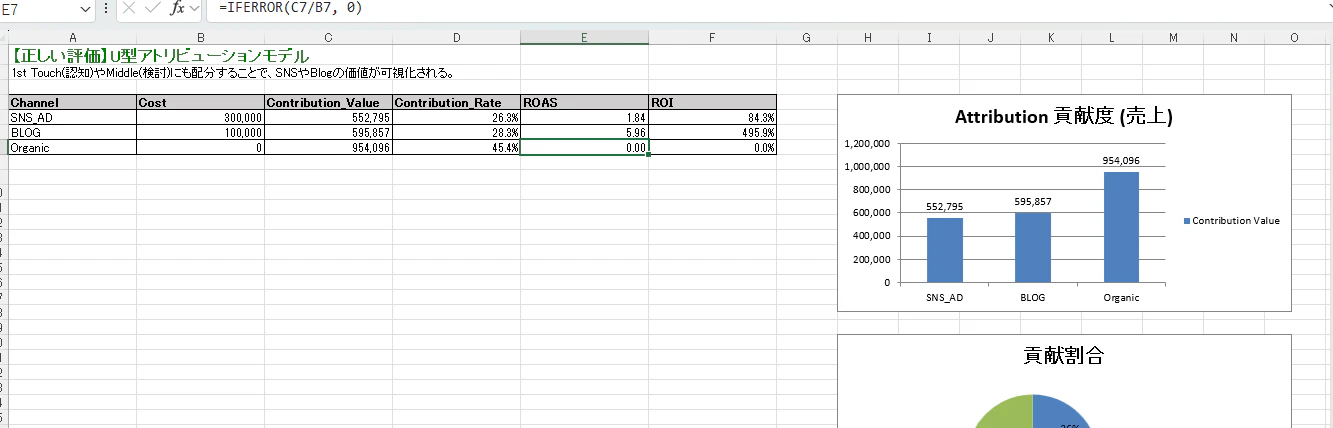Select the cost cell 300,000

pyautogui.click(x=200, y=117)
